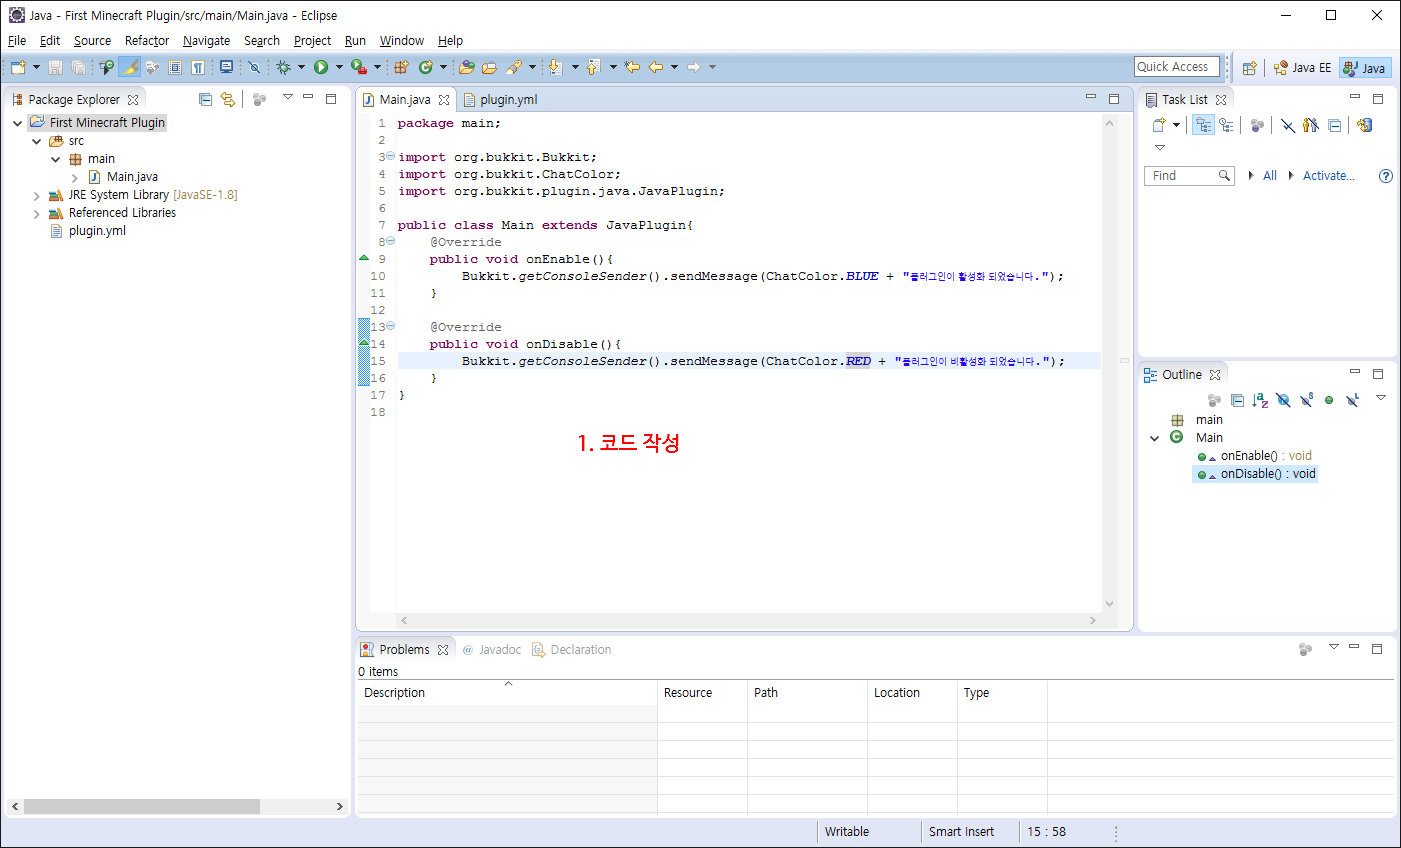
Task: Click the Task List help question icon
Action: click(1386, 176)
